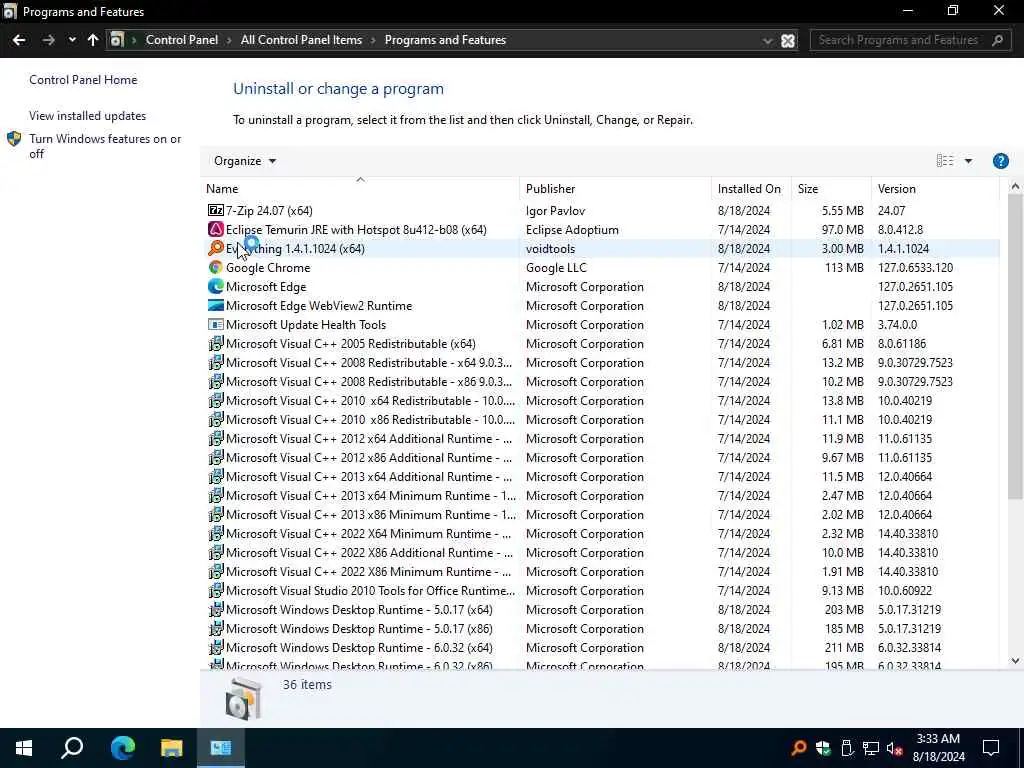Open the recent locations dropdown
The width and height of the screenshot is (1024, 768).
(72, 40)
